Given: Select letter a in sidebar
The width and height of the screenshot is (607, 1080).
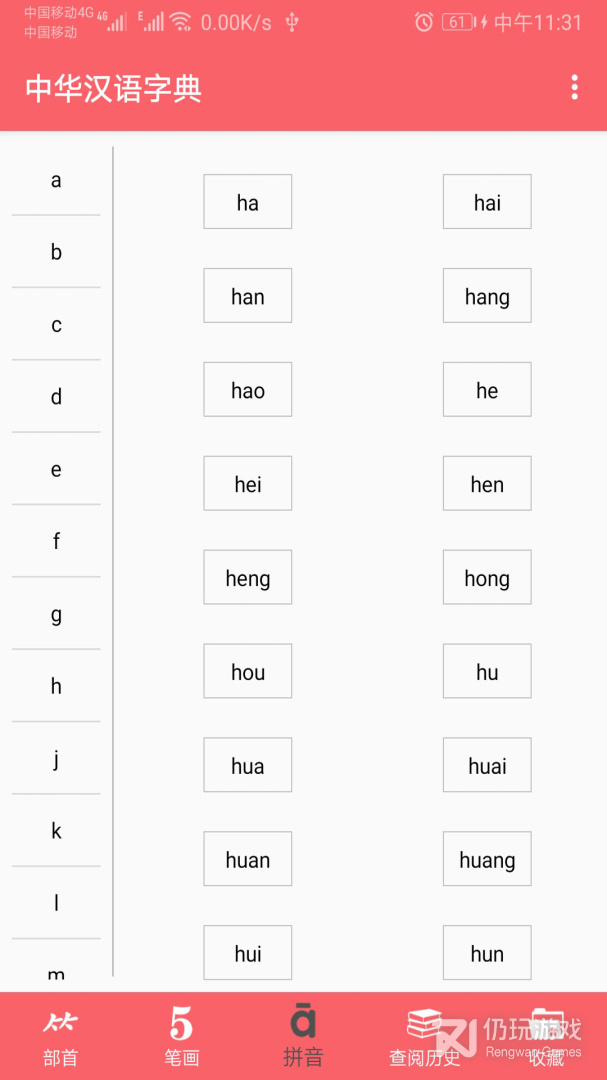Looking at the screenshot, I should point(56,180).
